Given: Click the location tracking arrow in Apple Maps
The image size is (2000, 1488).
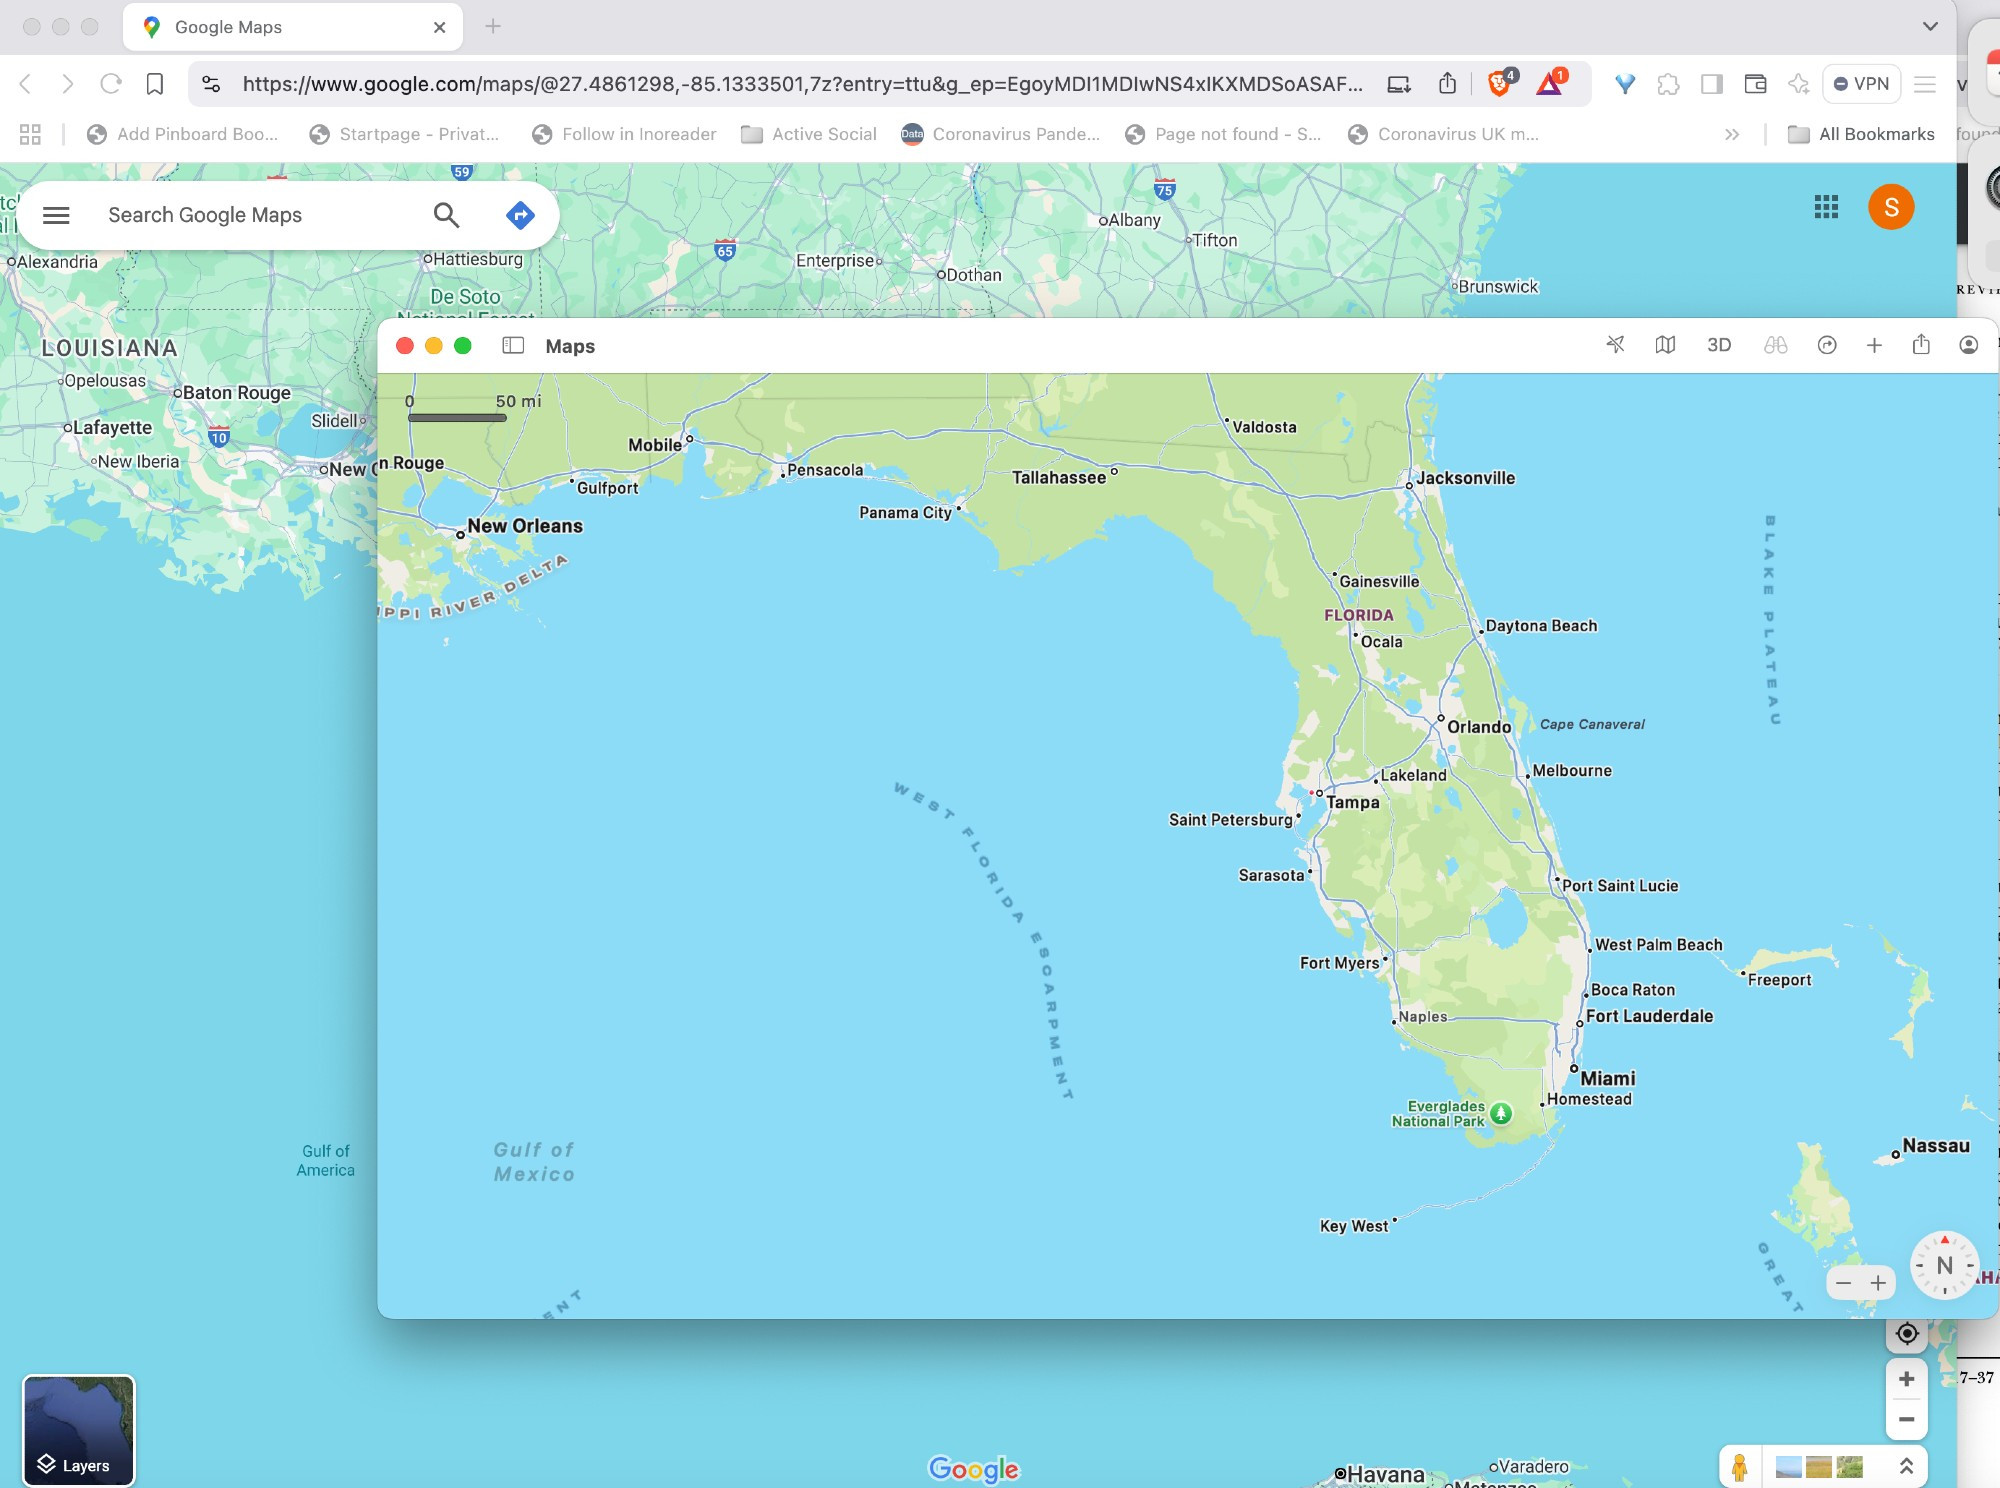Looking at the screenshot, I should (1615, 345).
